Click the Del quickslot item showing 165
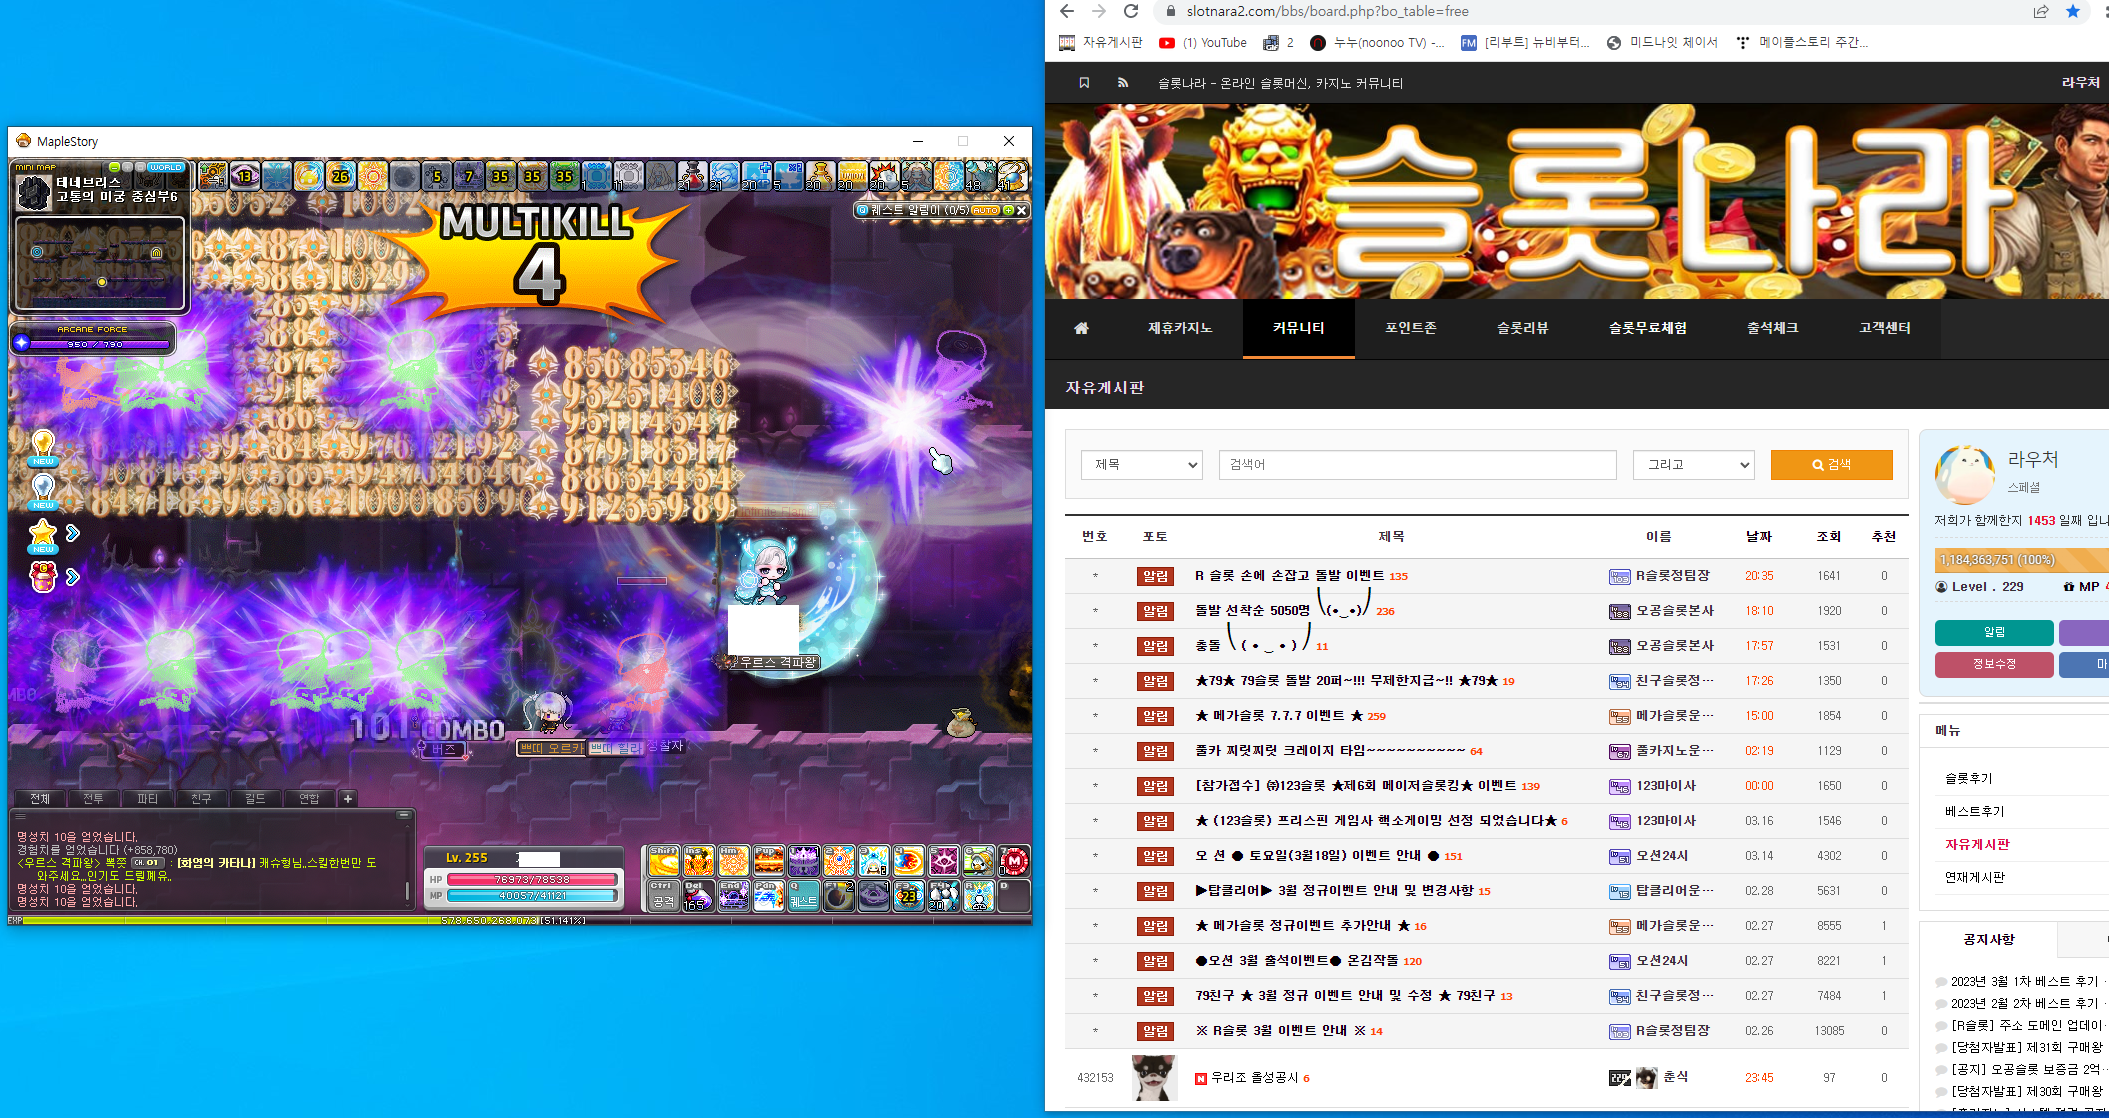The width and height of the screenshot is (2109, 1118). tap(698, 895)
